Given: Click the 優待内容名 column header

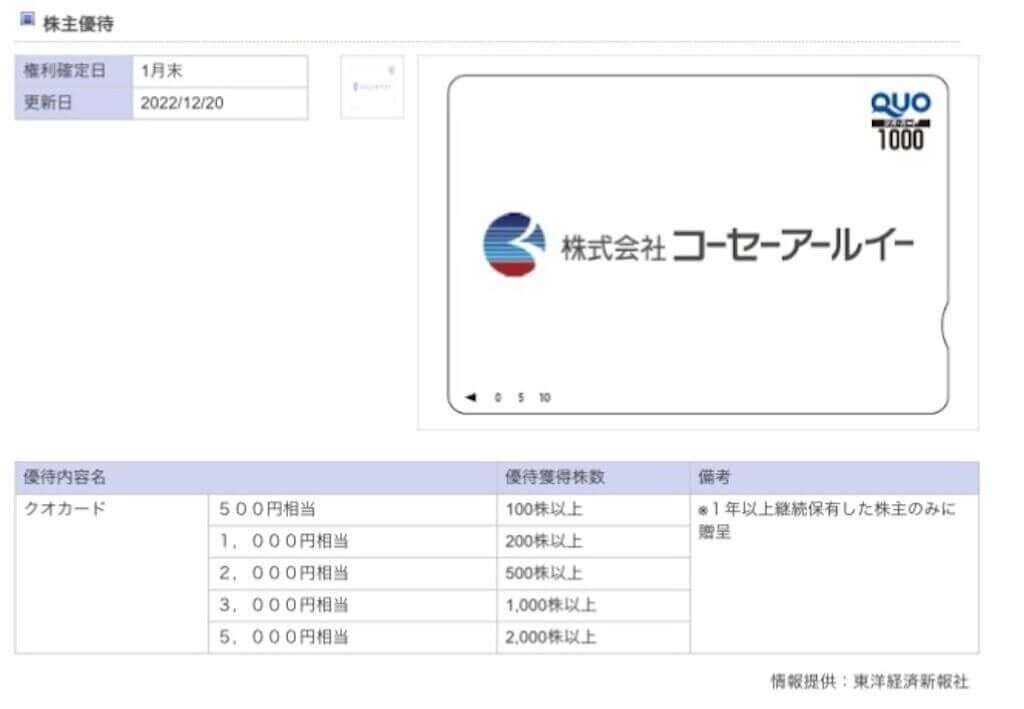Looking at the screenshot, I should 255,477.
